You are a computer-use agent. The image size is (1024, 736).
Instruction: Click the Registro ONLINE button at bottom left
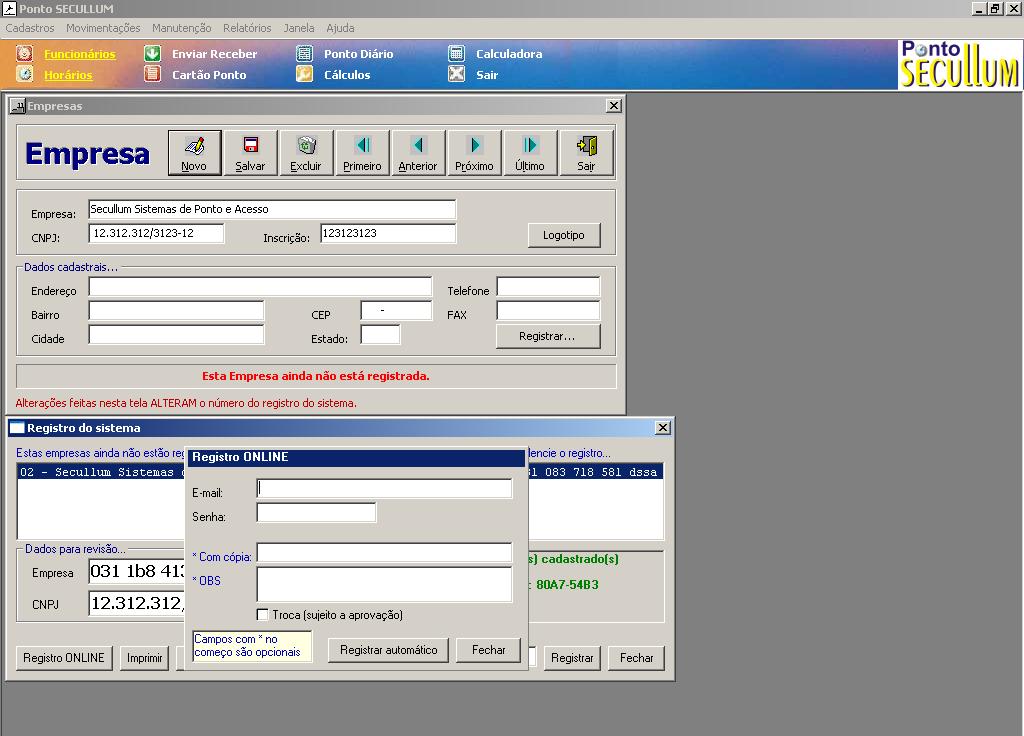point(64,658)
